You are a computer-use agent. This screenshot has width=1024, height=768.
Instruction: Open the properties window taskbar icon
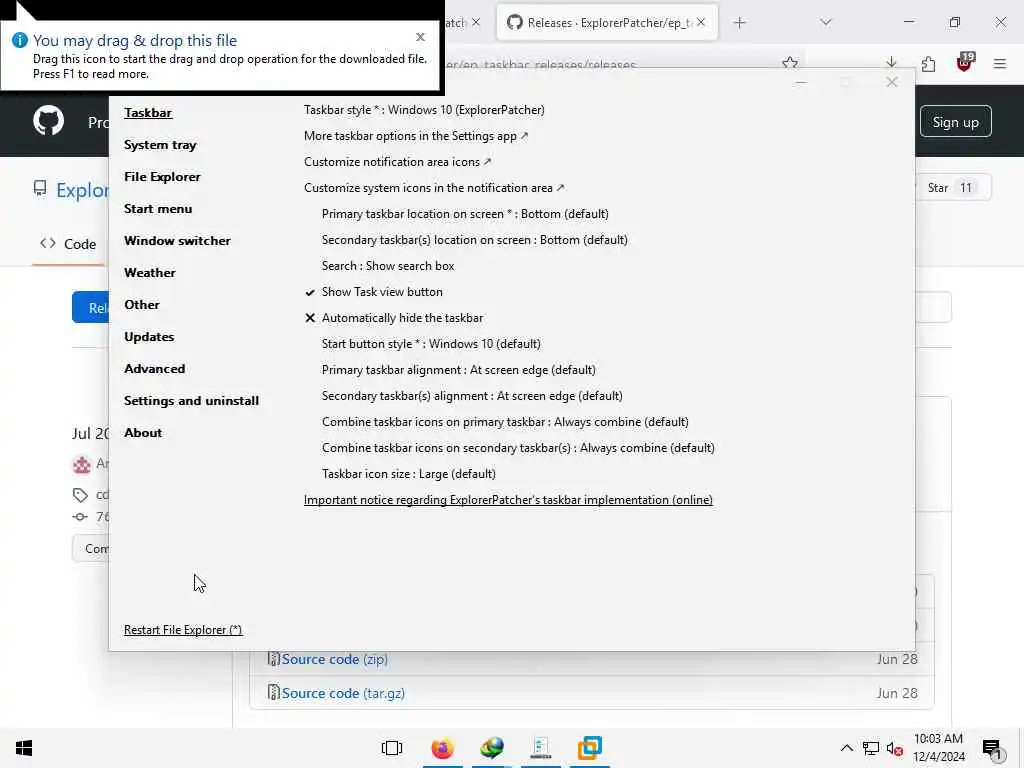point(541,748)
